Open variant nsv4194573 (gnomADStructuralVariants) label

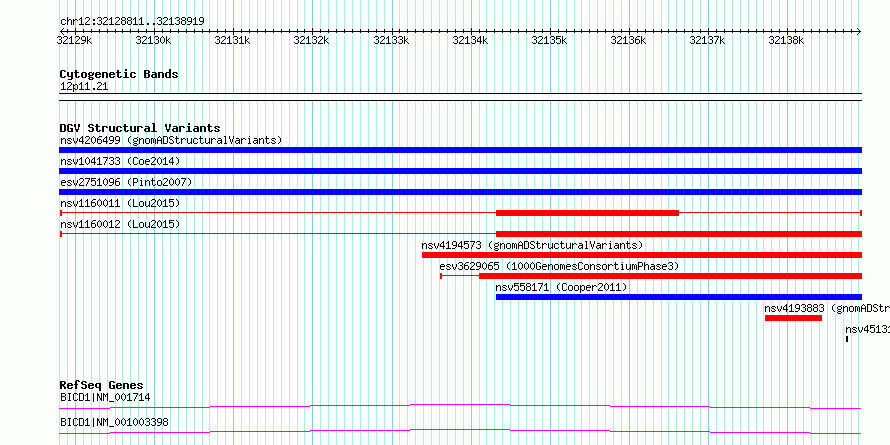(x=532, y=245)
